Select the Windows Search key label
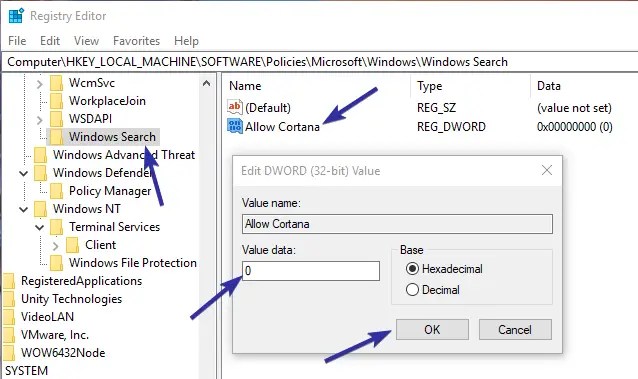The height and width of the screenshot is (379, 638). 112,137
